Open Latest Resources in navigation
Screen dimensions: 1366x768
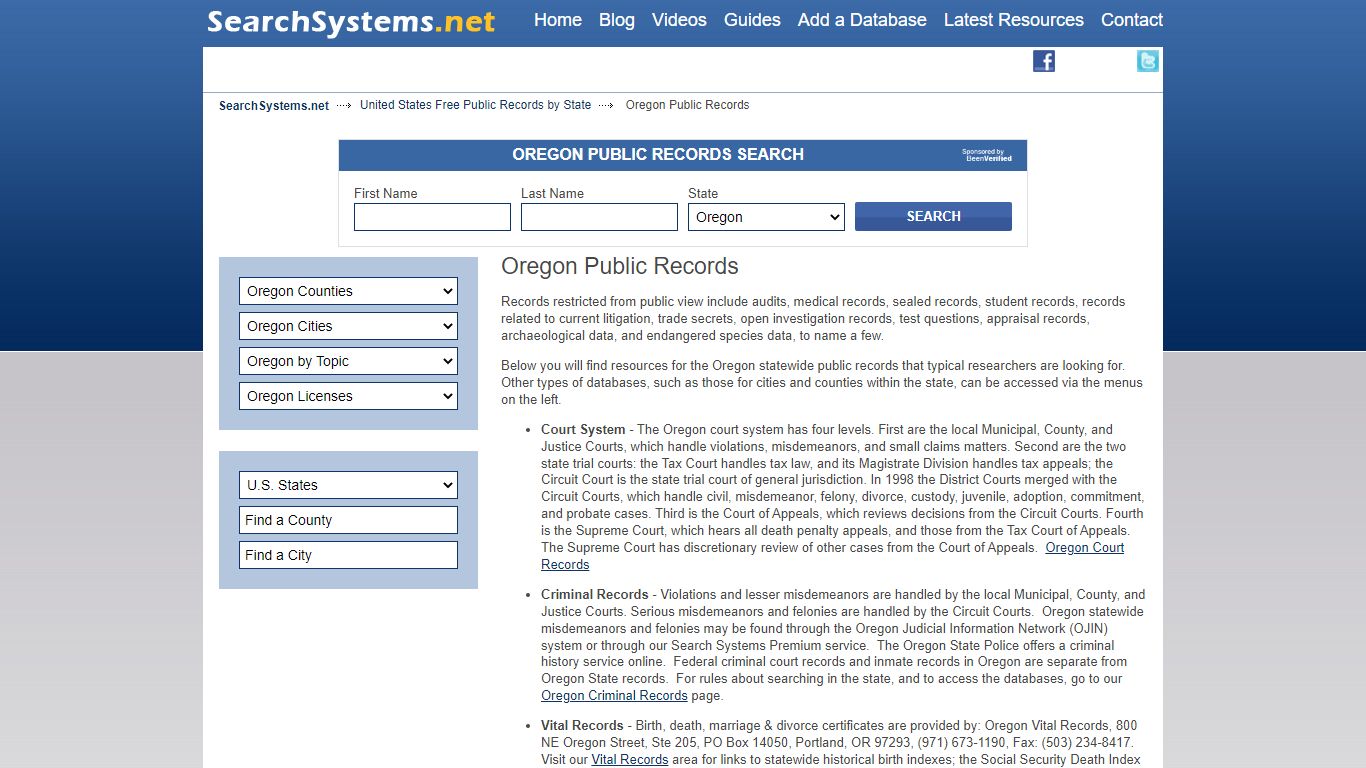1014,20
